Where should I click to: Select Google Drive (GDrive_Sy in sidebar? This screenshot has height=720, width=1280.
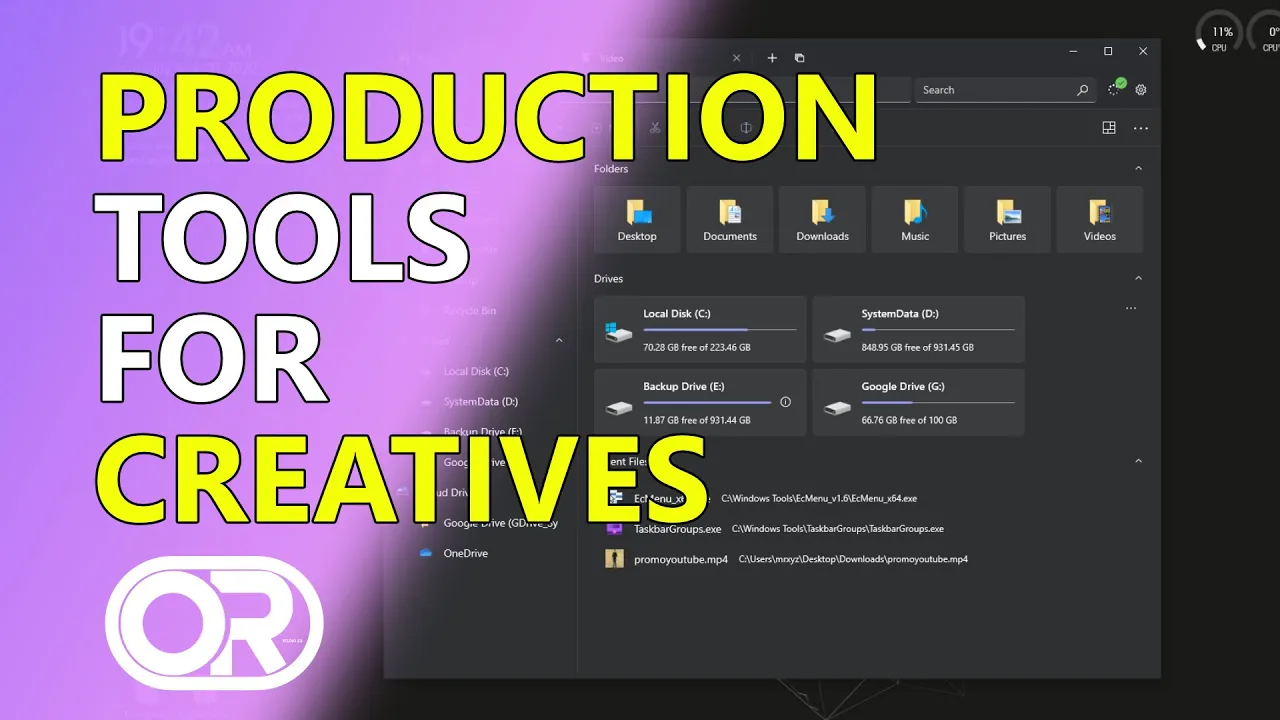coord(500,523)
